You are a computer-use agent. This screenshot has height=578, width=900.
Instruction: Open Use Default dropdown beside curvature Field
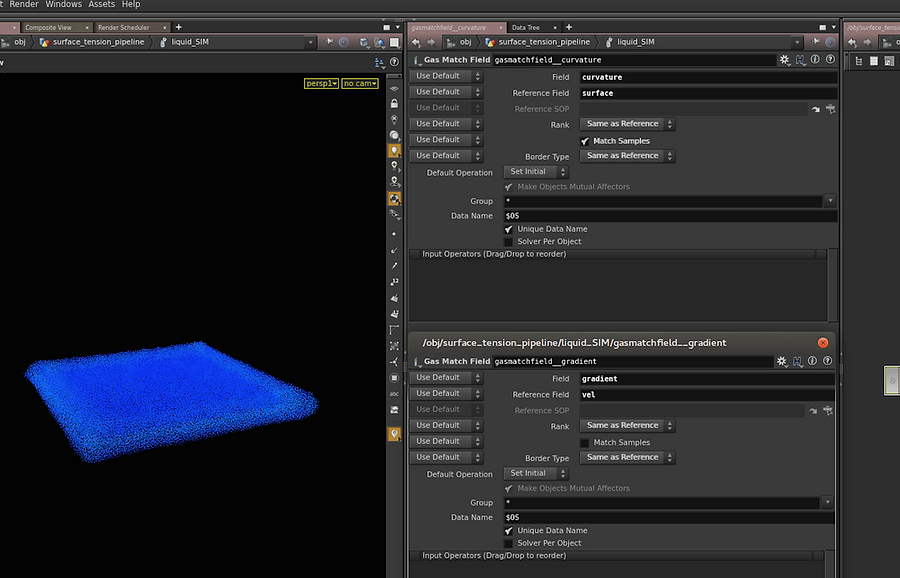446,76
